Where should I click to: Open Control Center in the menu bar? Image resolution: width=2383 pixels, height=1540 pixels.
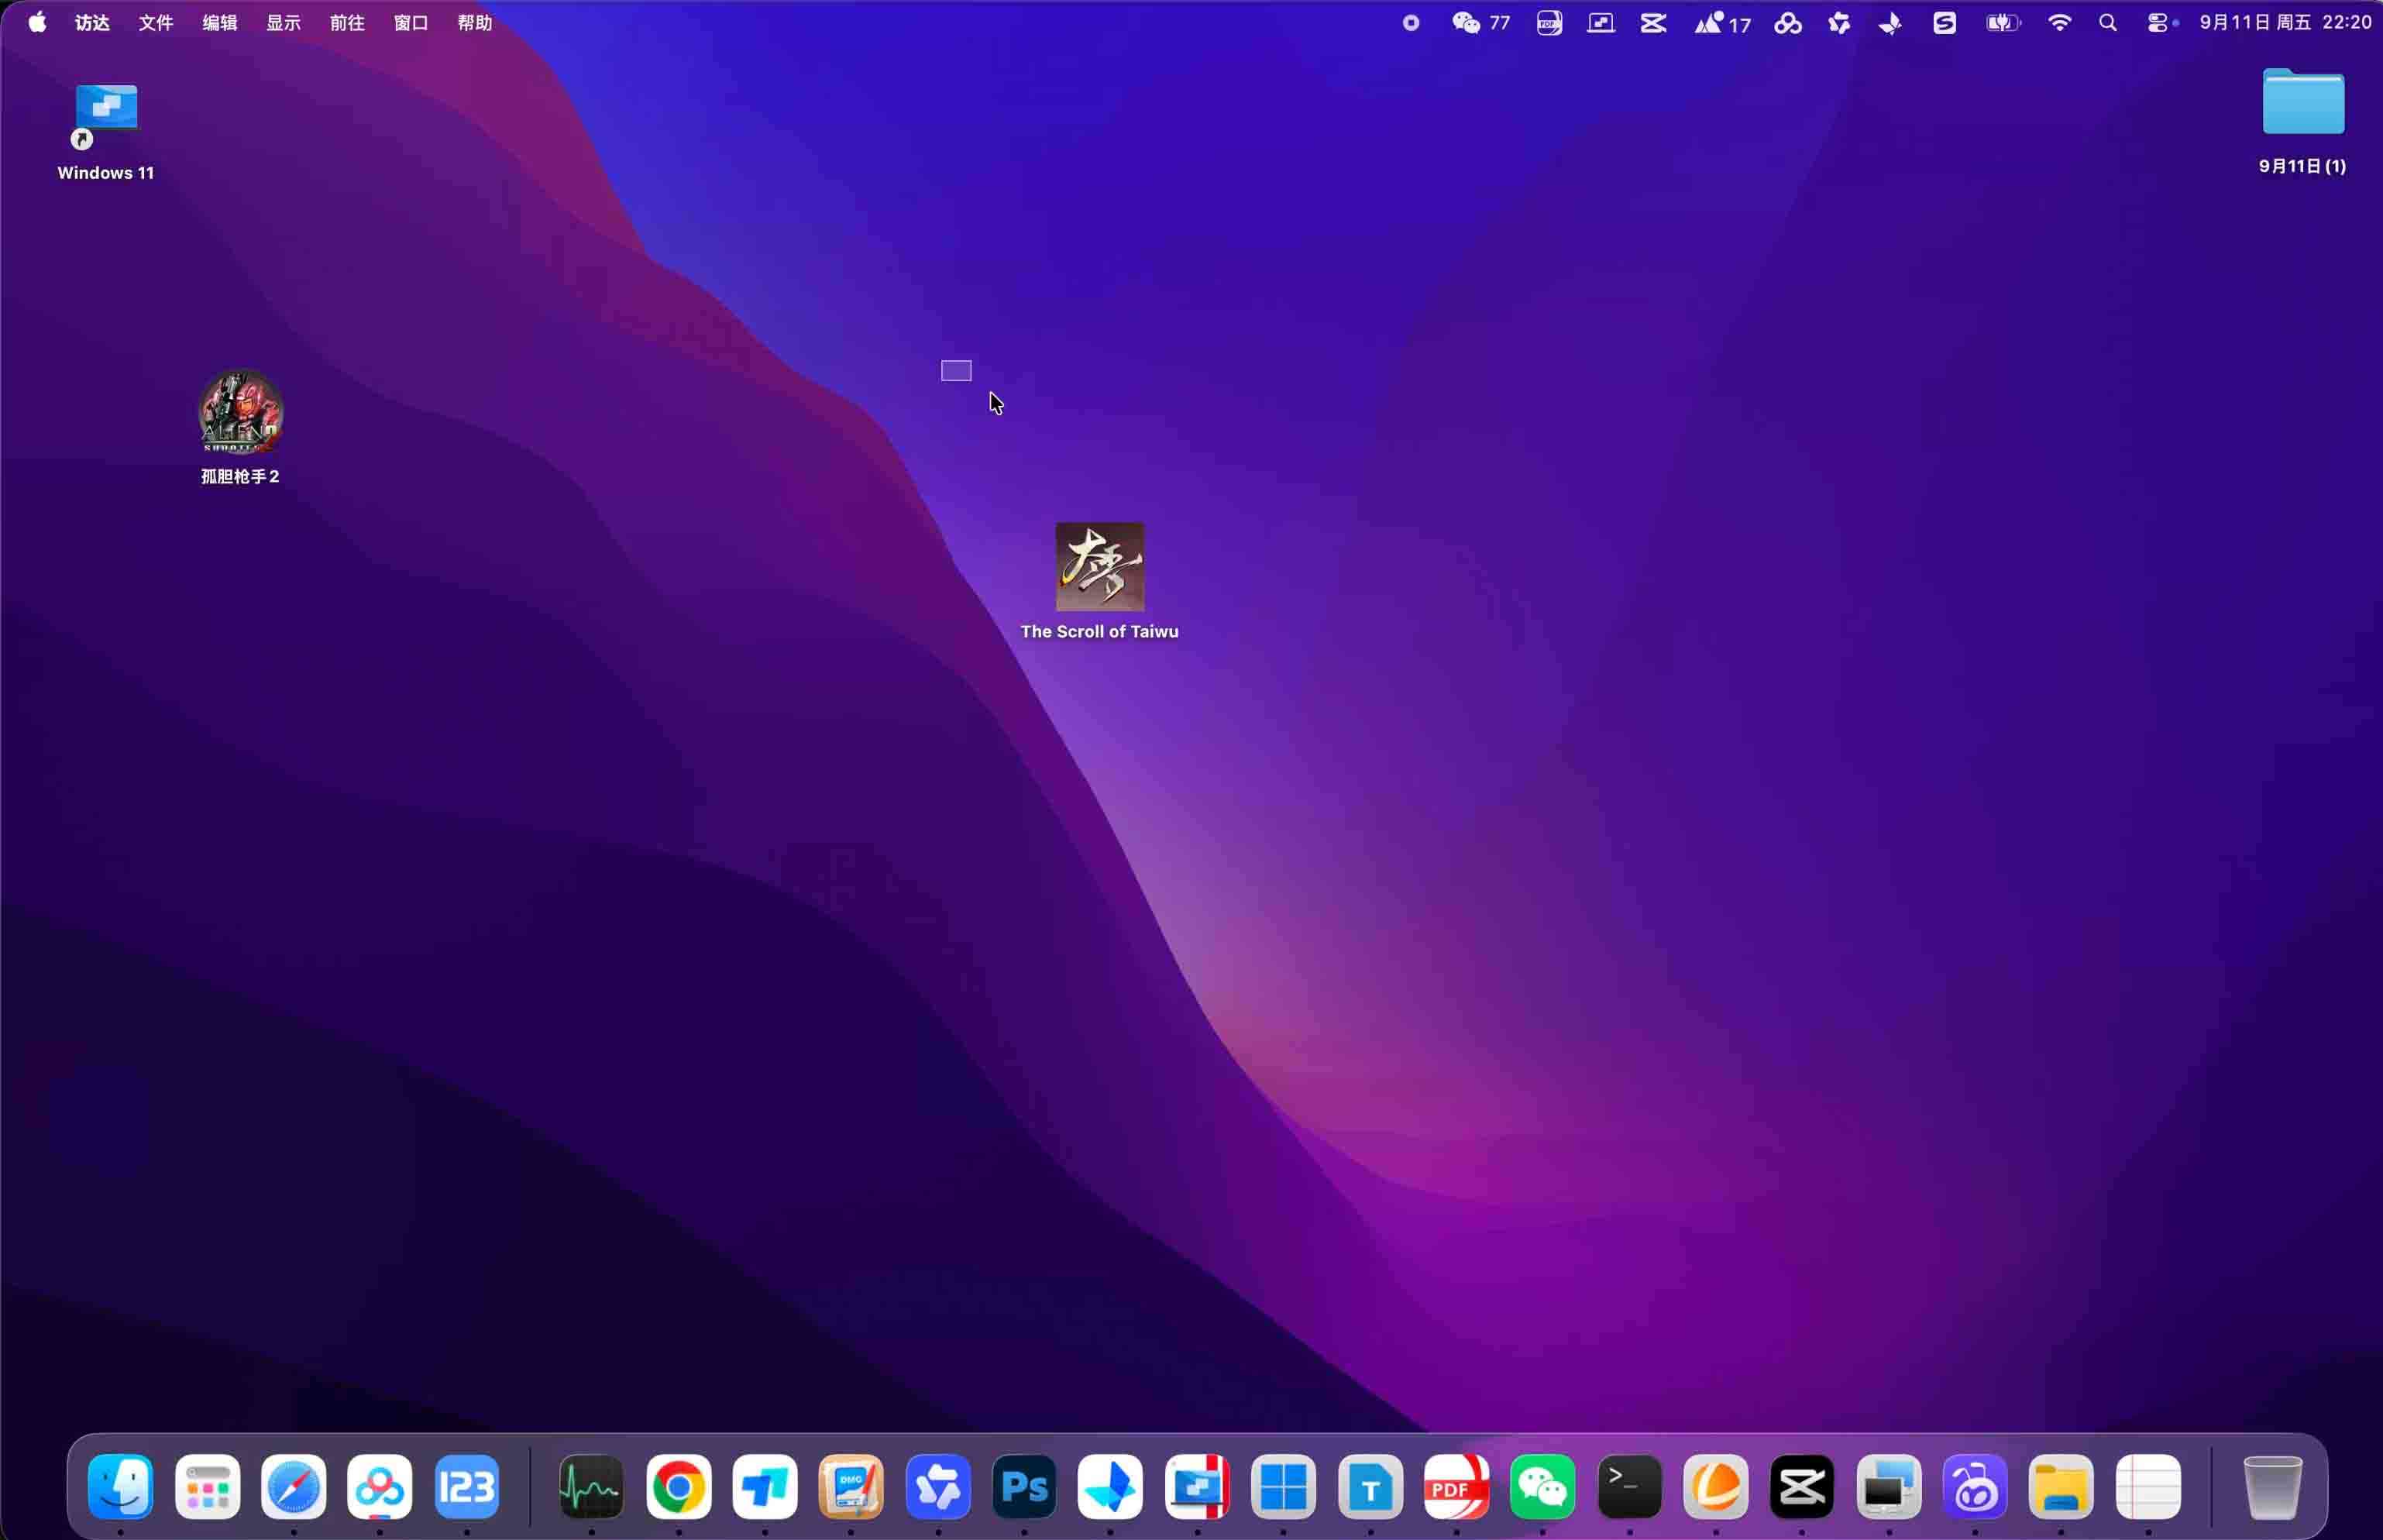(x=2157, y=22)
